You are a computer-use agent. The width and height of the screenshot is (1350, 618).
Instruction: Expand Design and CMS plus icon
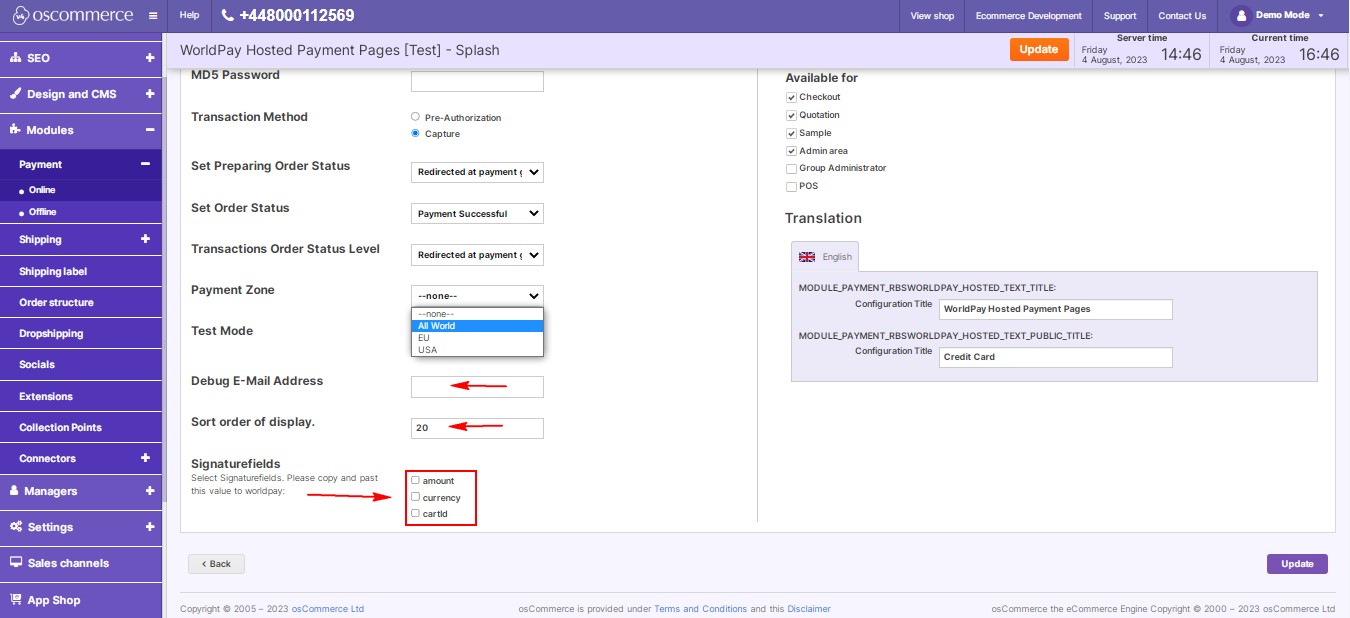[x=149, y=94]
